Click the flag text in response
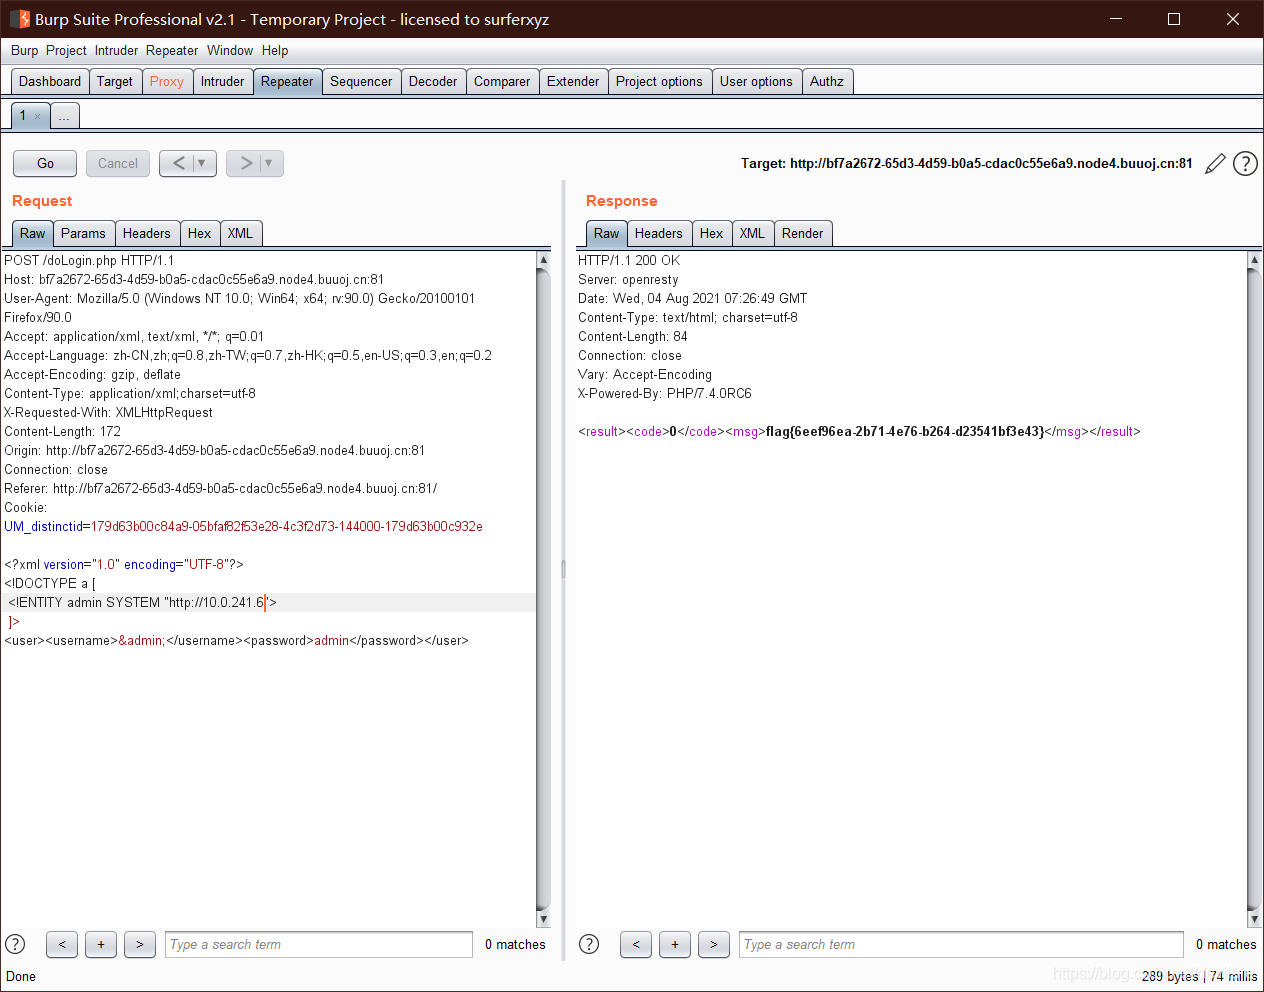The width and height of the screenshot is (1264, 992). tap(905, 431)
